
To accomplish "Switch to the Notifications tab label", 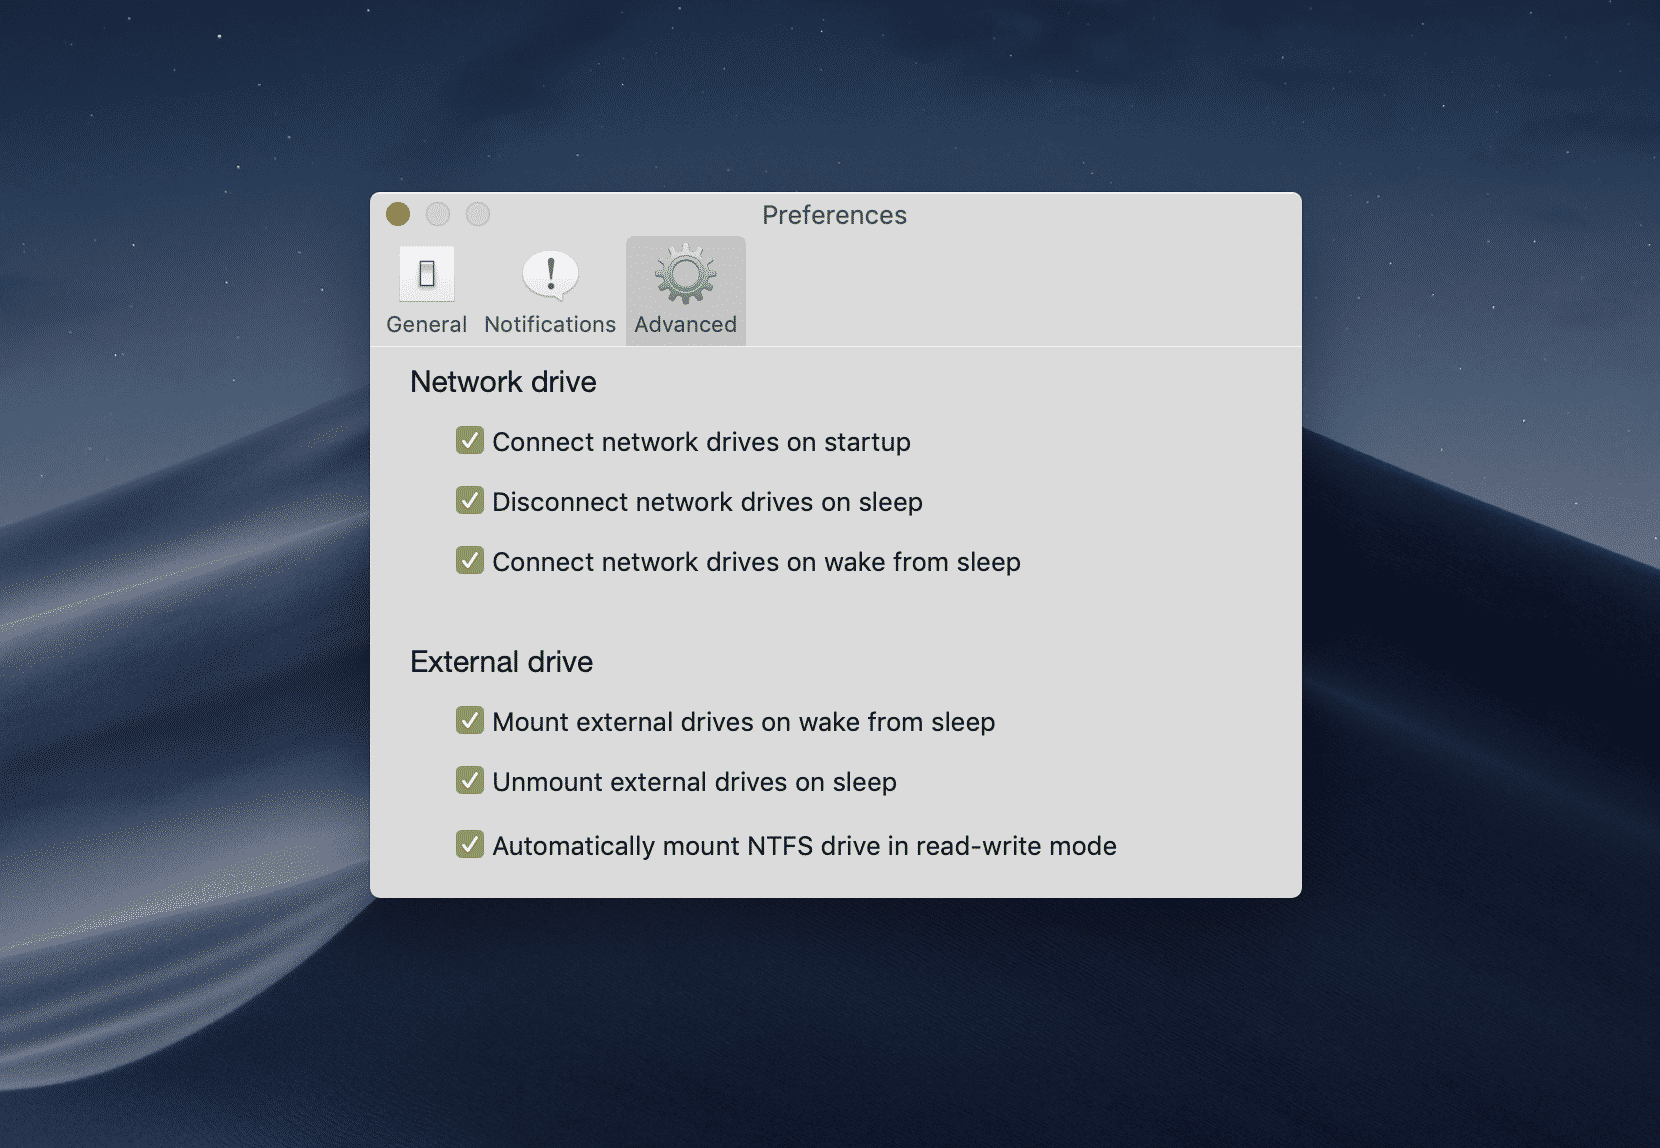I will pyautogui.click(x=550, y=325).
